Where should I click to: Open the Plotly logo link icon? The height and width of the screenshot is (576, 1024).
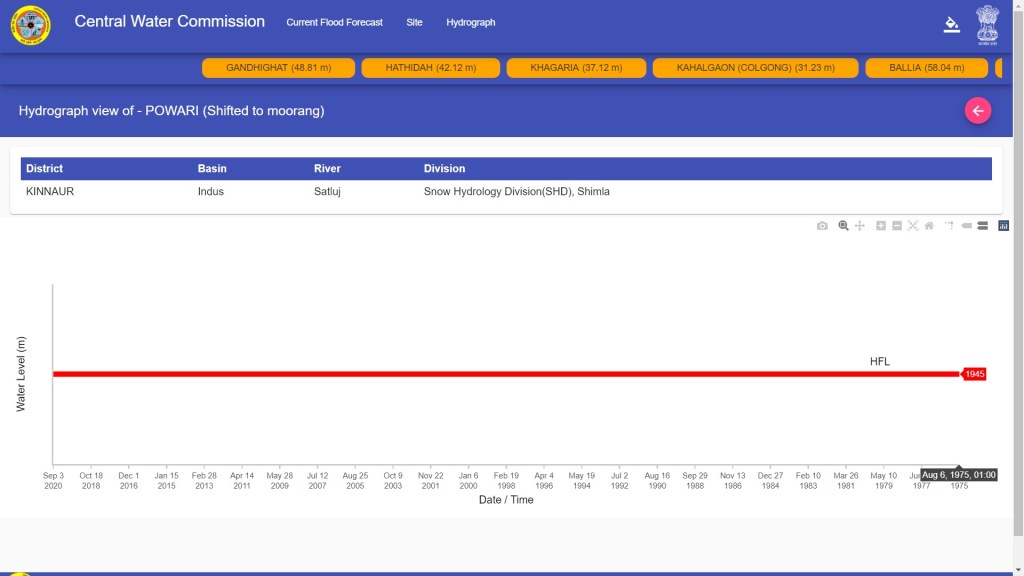(x=1003, y=226)
